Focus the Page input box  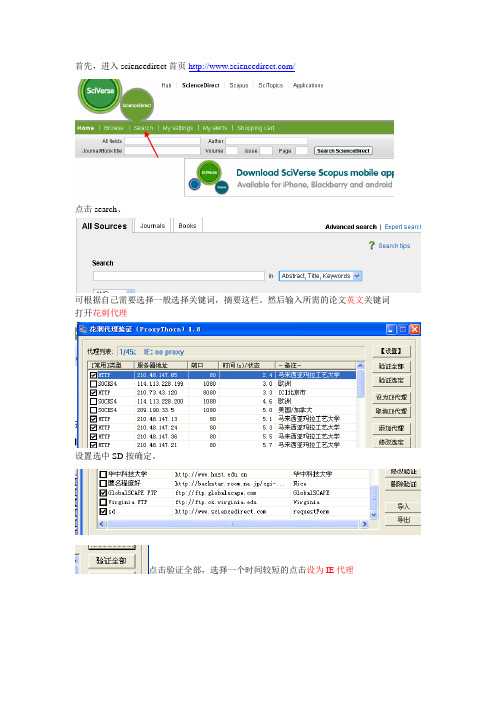coord(302,151)
